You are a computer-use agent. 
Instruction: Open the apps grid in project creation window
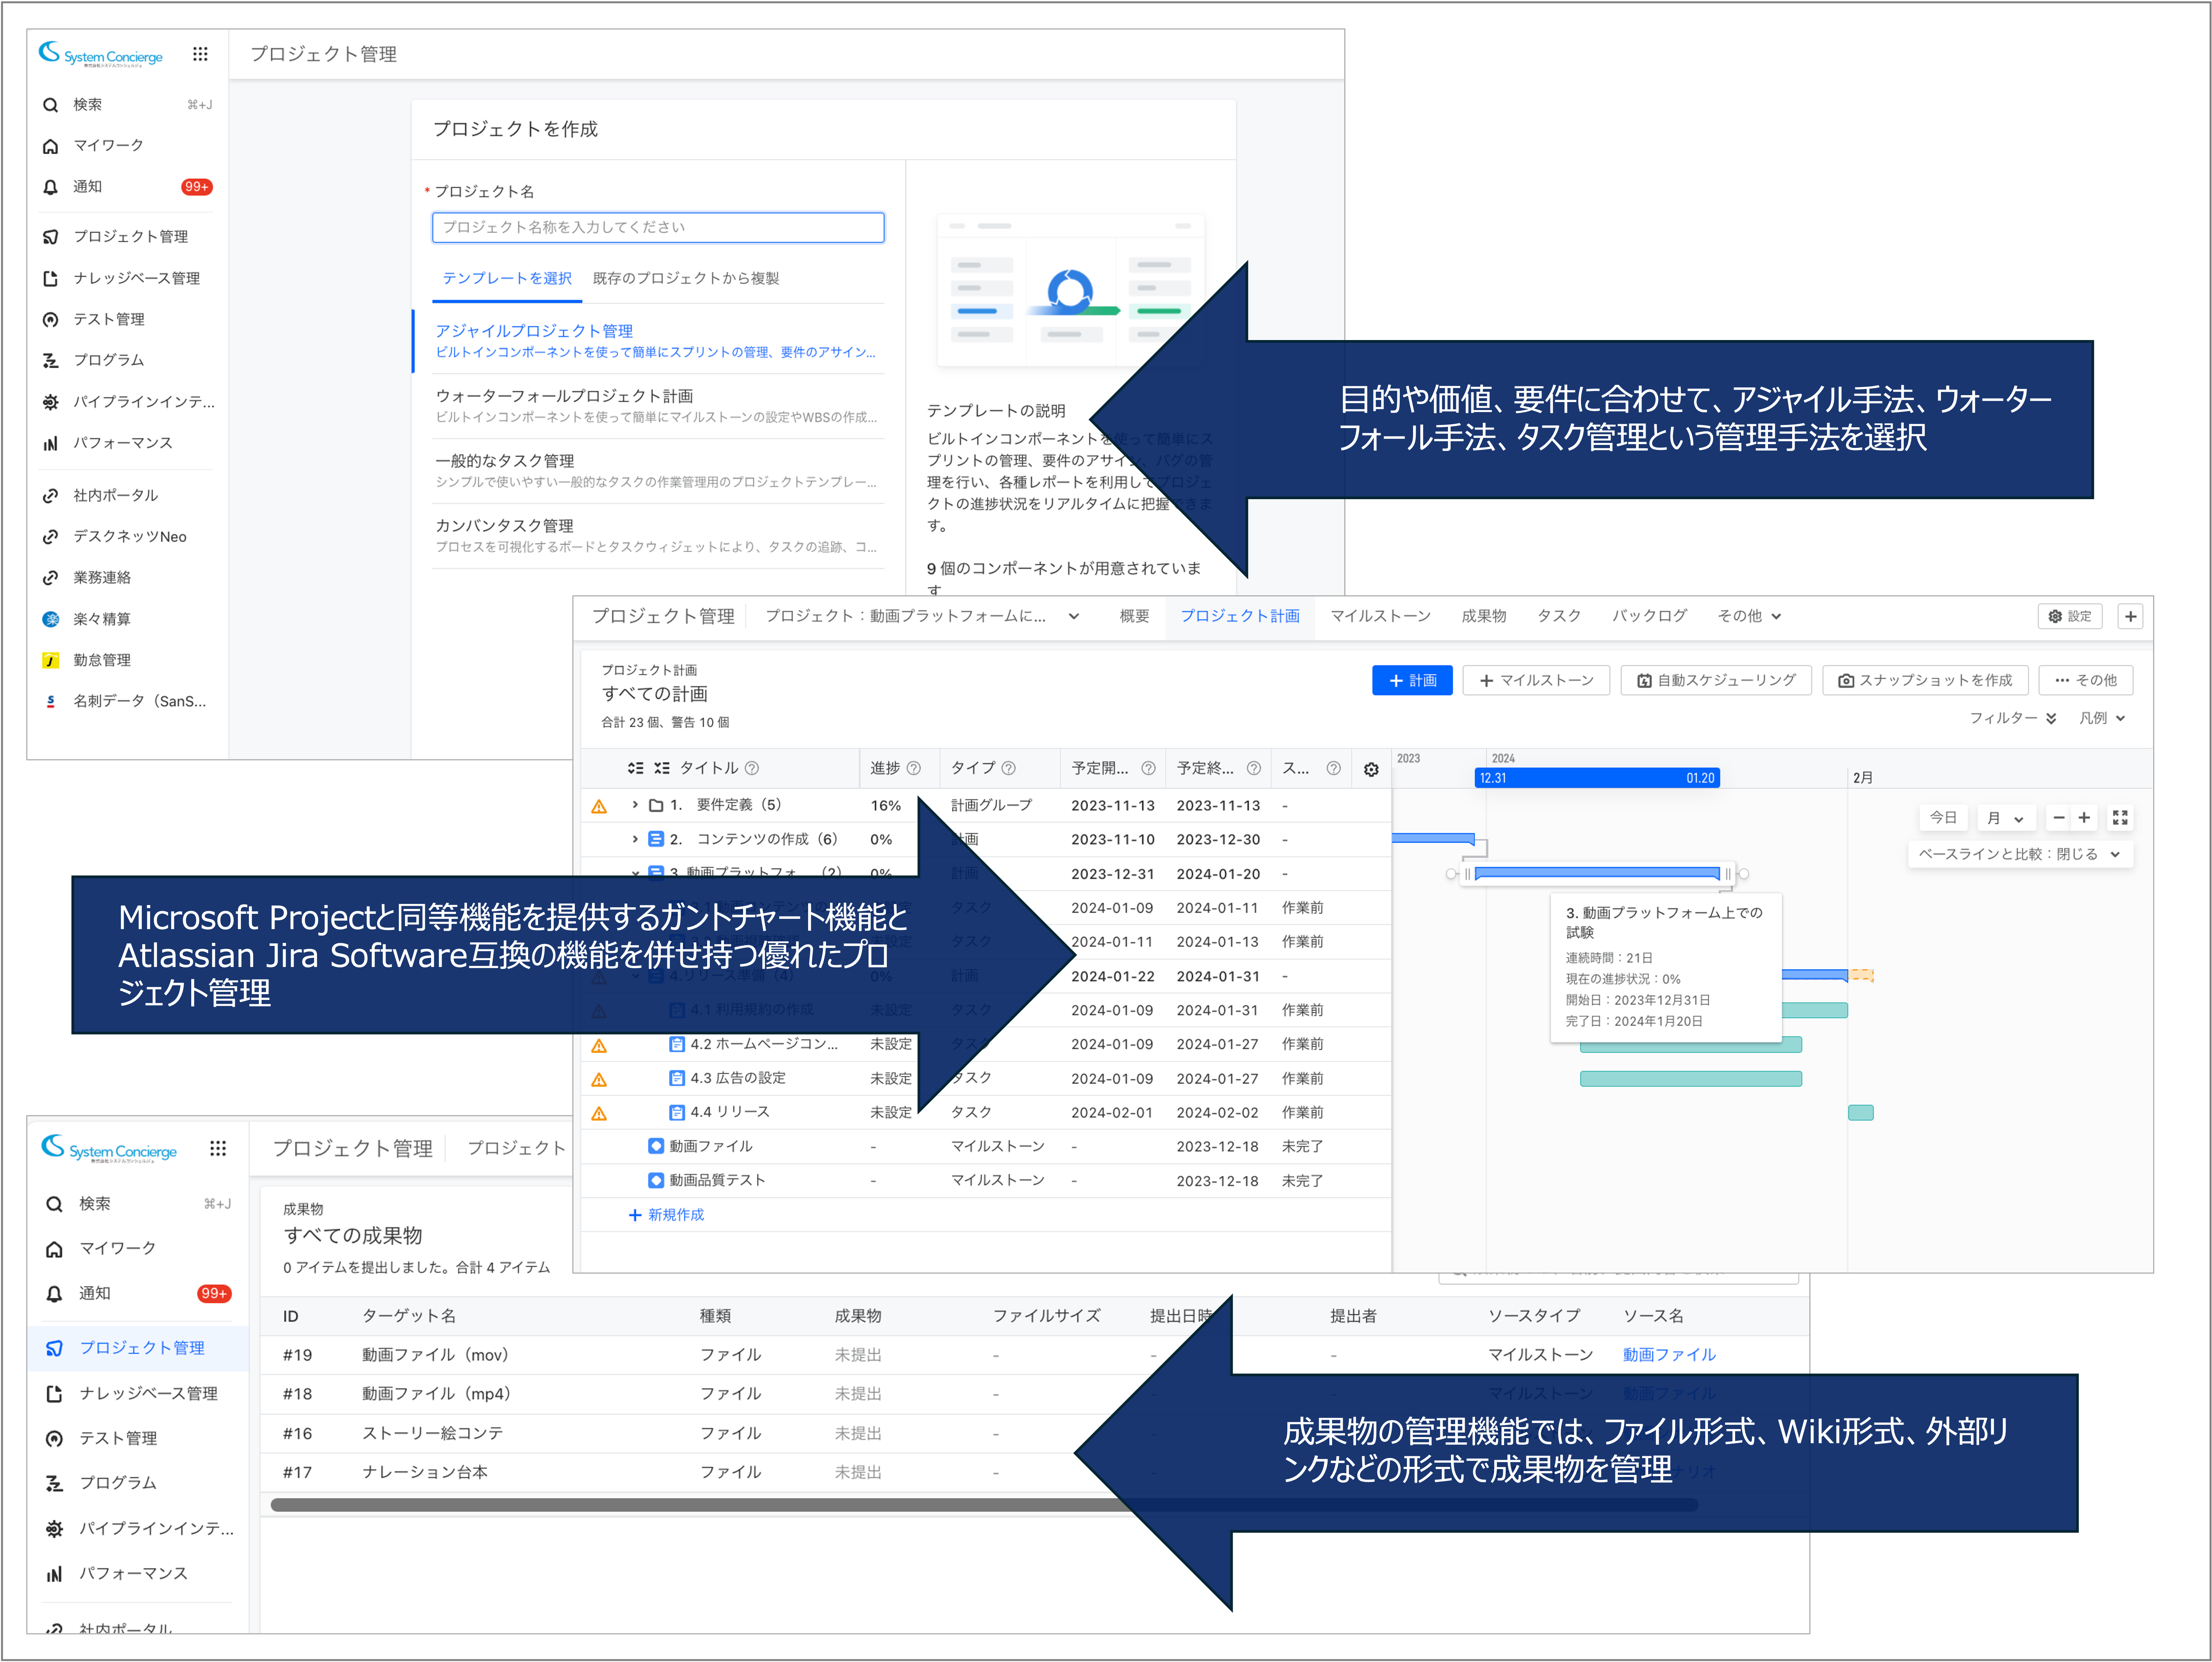(x=200, y=54)
